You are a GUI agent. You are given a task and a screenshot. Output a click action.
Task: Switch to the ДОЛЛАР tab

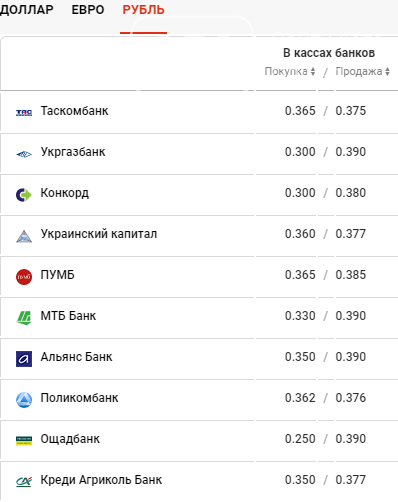pos(27,10)
